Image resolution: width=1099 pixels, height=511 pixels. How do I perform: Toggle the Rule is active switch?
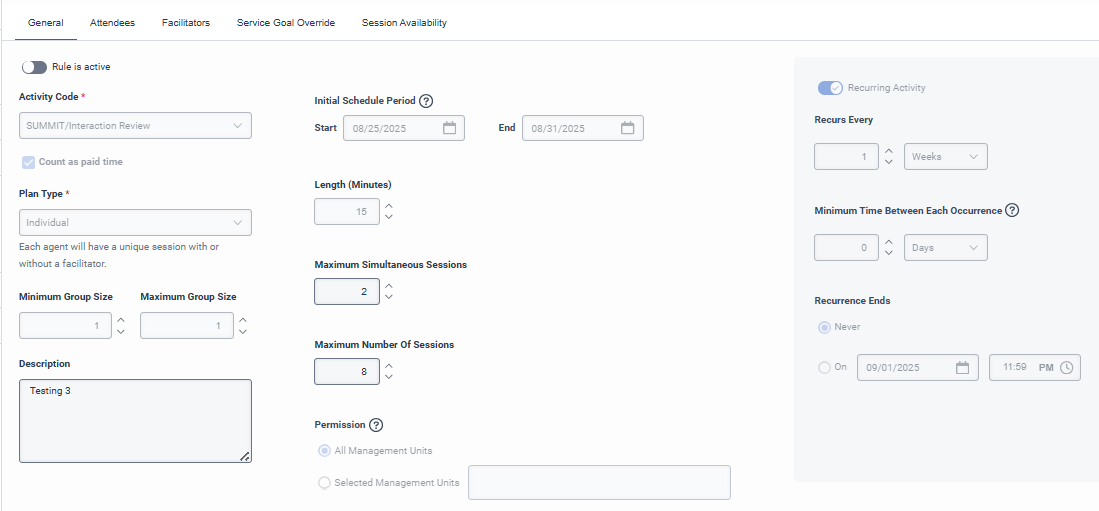(x=34, y=67)
